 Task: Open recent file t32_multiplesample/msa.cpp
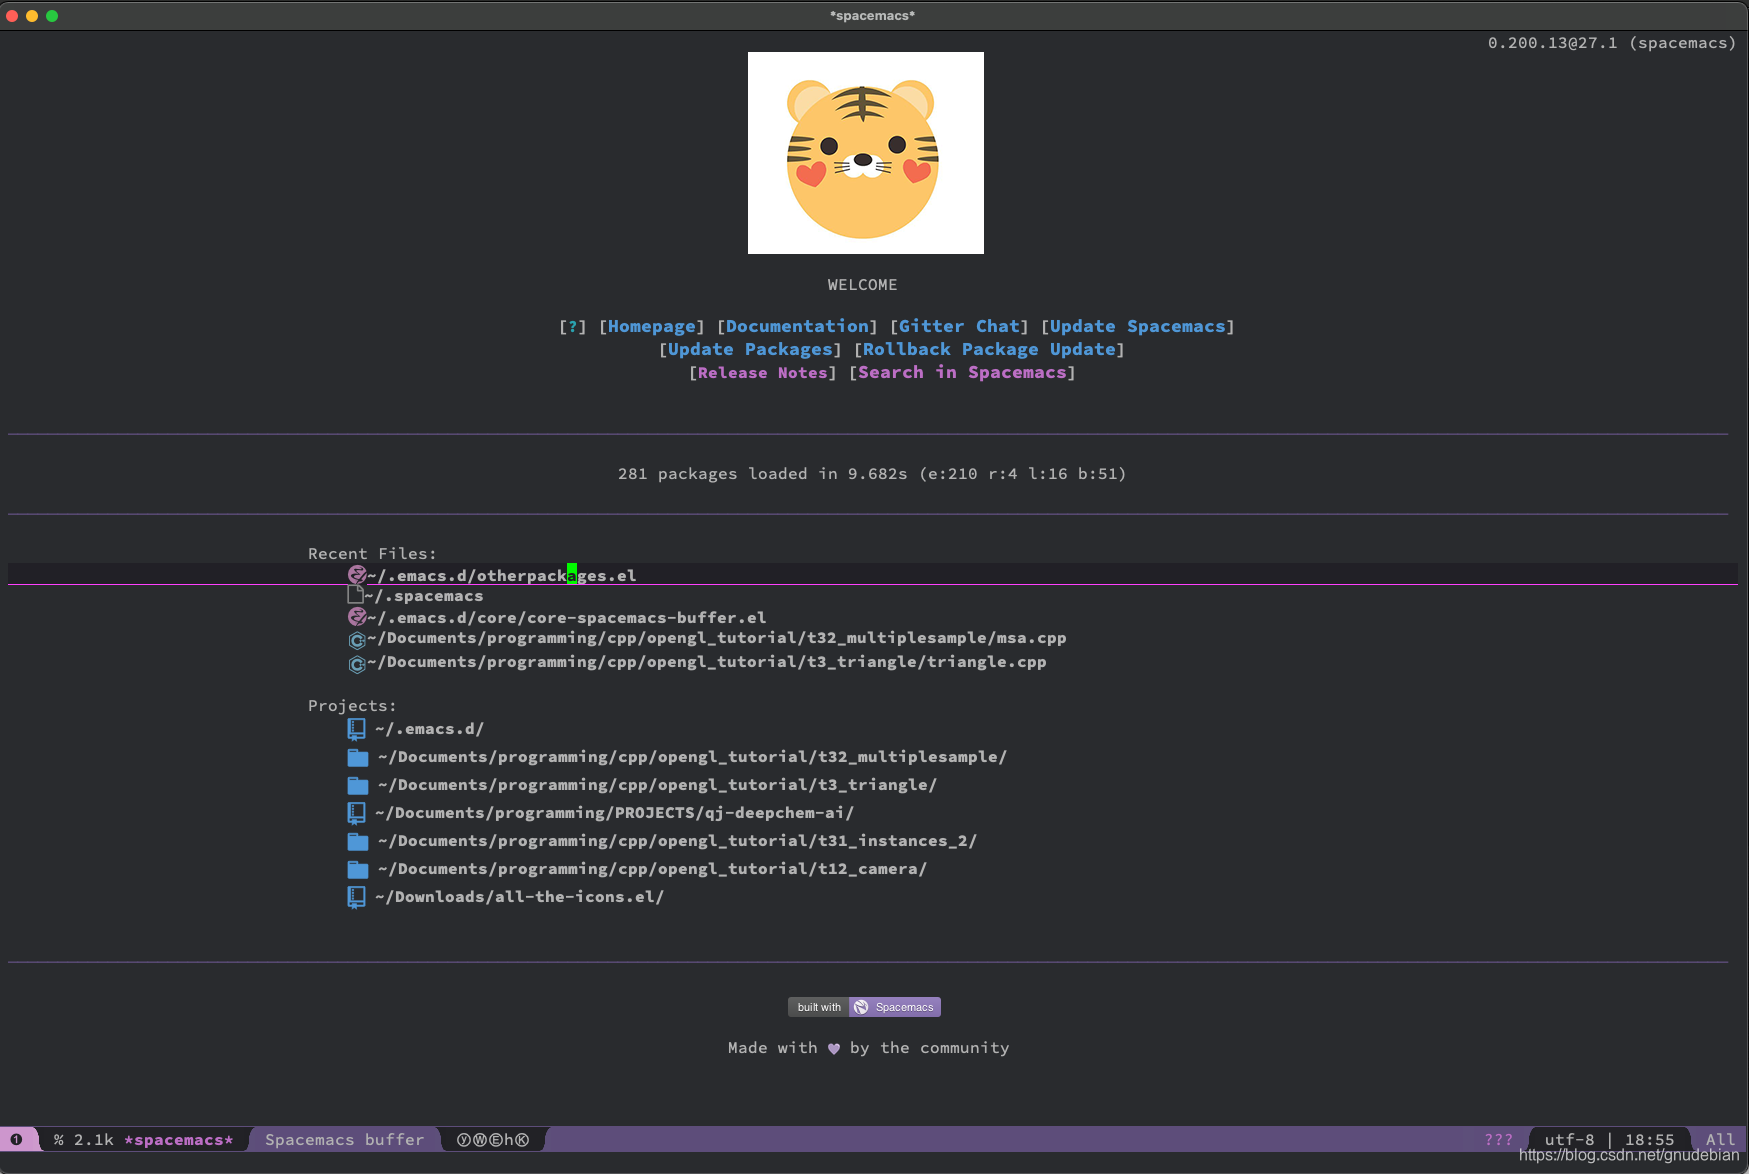(717, 638)
